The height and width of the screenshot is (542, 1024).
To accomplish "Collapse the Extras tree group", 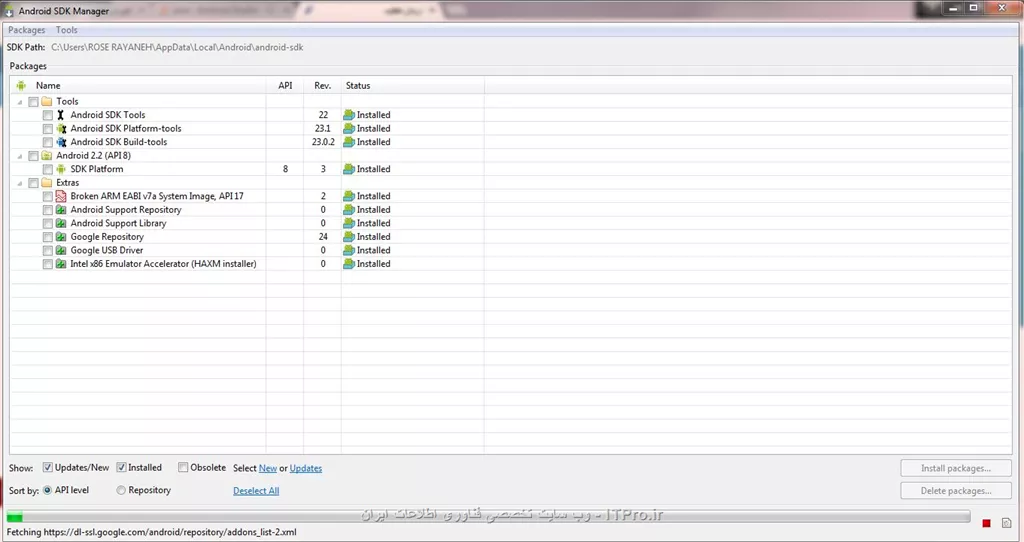I will 20,183.
